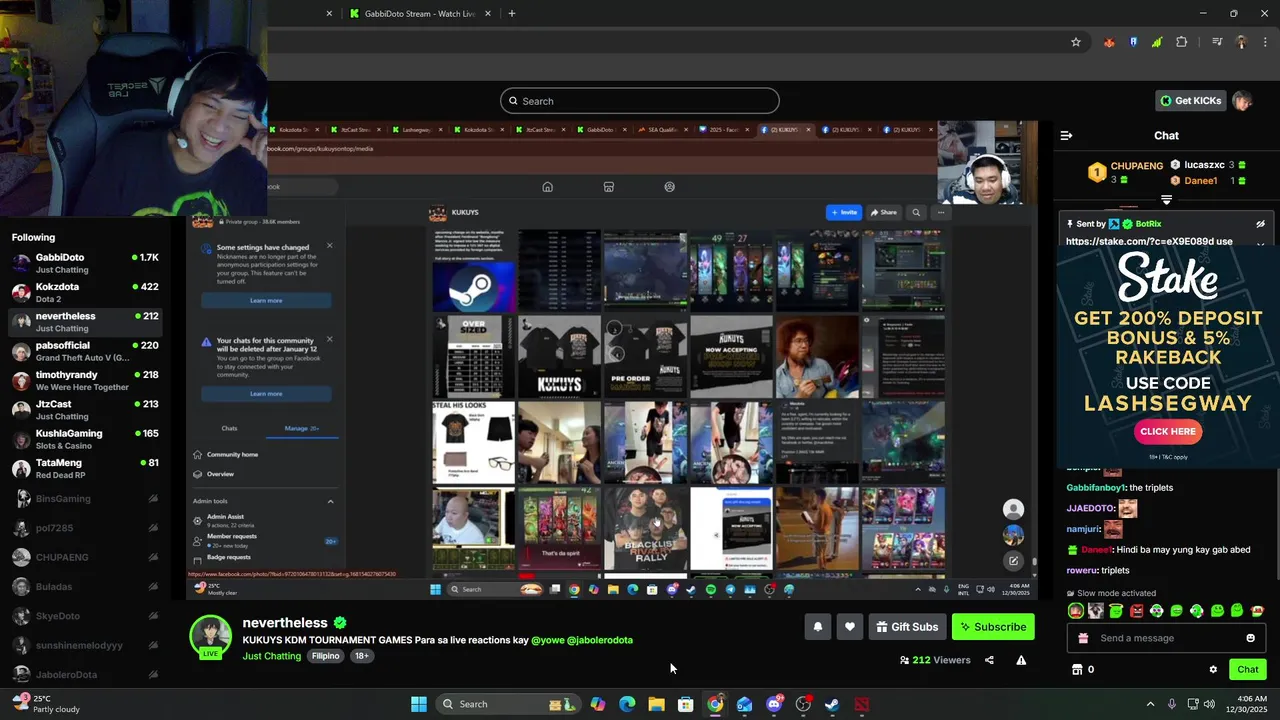Image resolution: width=1280 pixels, height=720 pixels.
Task: Click the Stake CLICK HERE button
Action: (1167, 431)
